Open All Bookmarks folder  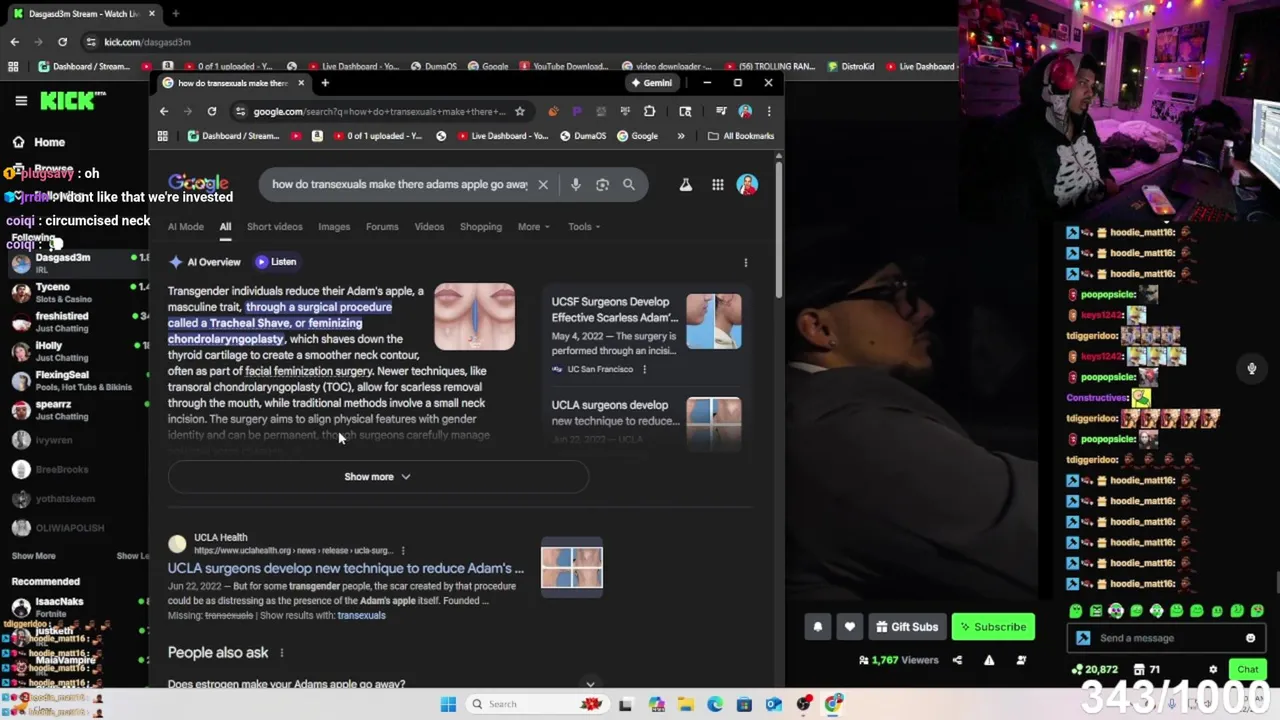(x=741, y=136)
